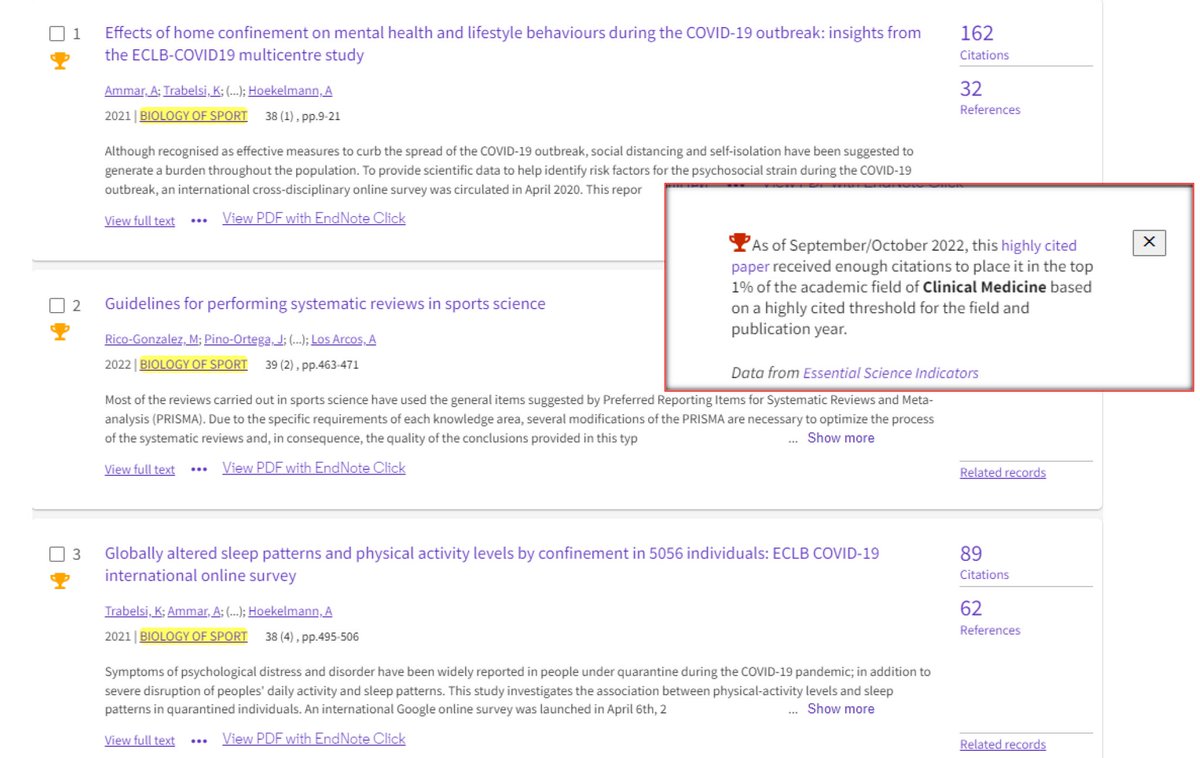Open Guidelines for performing systematic reviews title
Screen dimensions: 1200x758
(x=325, y=304)
